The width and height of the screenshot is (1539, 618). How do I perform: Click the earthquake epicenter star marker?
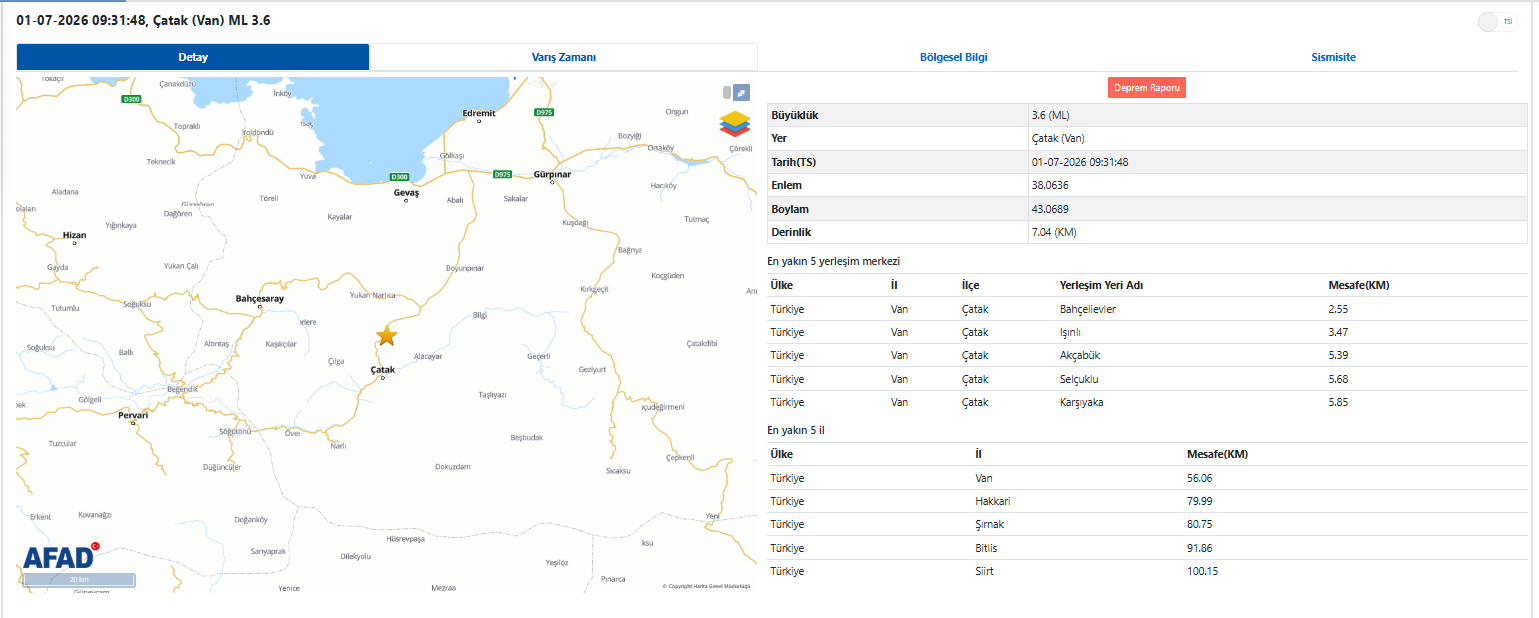click(x=386, y=336)
